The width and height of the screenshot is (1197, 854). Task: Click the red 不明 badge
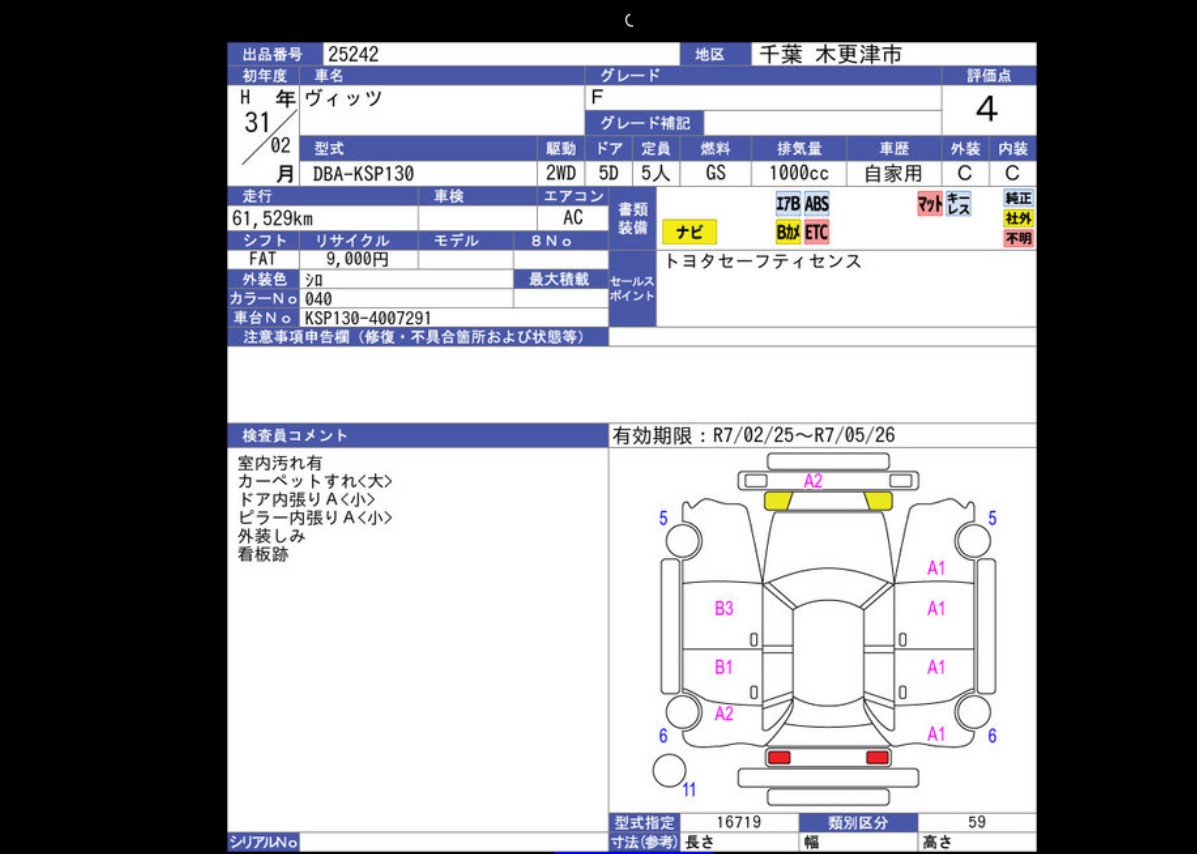click(x=1019, y=238)
